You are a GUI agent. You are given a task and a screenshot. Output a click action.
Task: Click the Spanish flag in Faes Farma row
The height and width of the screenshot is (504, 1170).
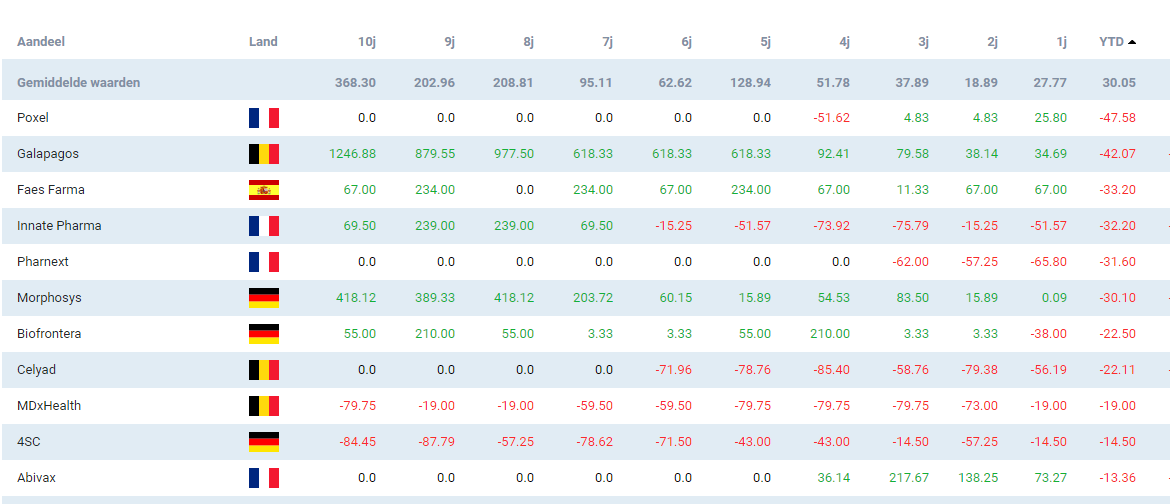pyautogui.click(x=264, y=190)
